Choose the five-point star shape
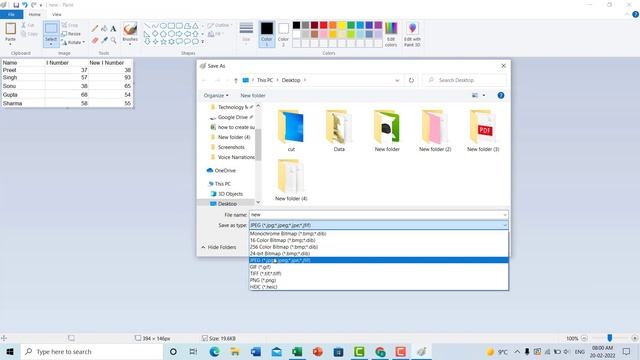 [x=163, y=42]
